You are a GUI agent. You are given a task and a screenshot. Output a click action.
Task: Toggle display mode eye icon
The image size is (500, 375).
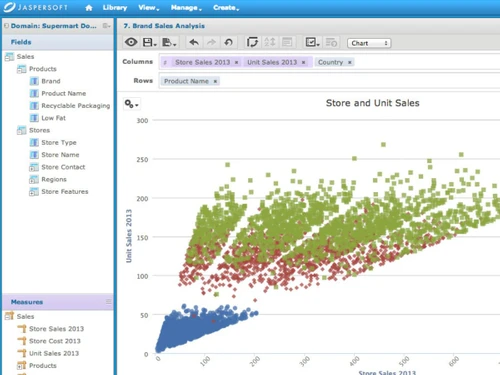[131, 42]
